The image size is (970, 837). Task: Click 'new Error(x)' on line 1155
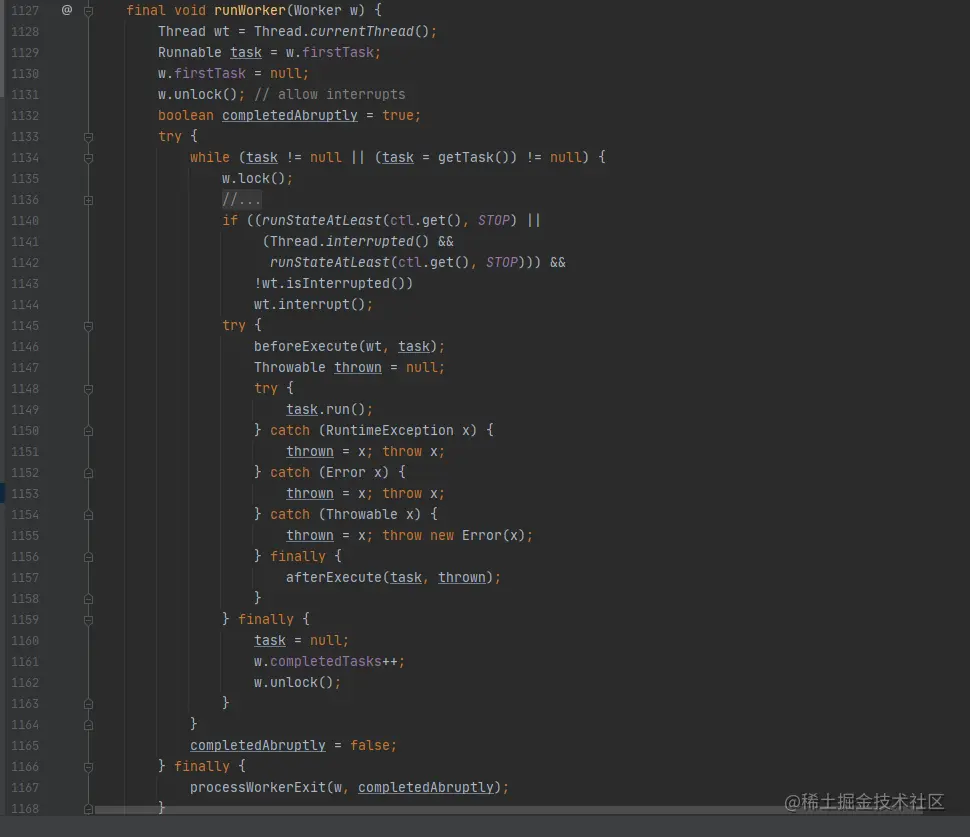pos(478,536)
